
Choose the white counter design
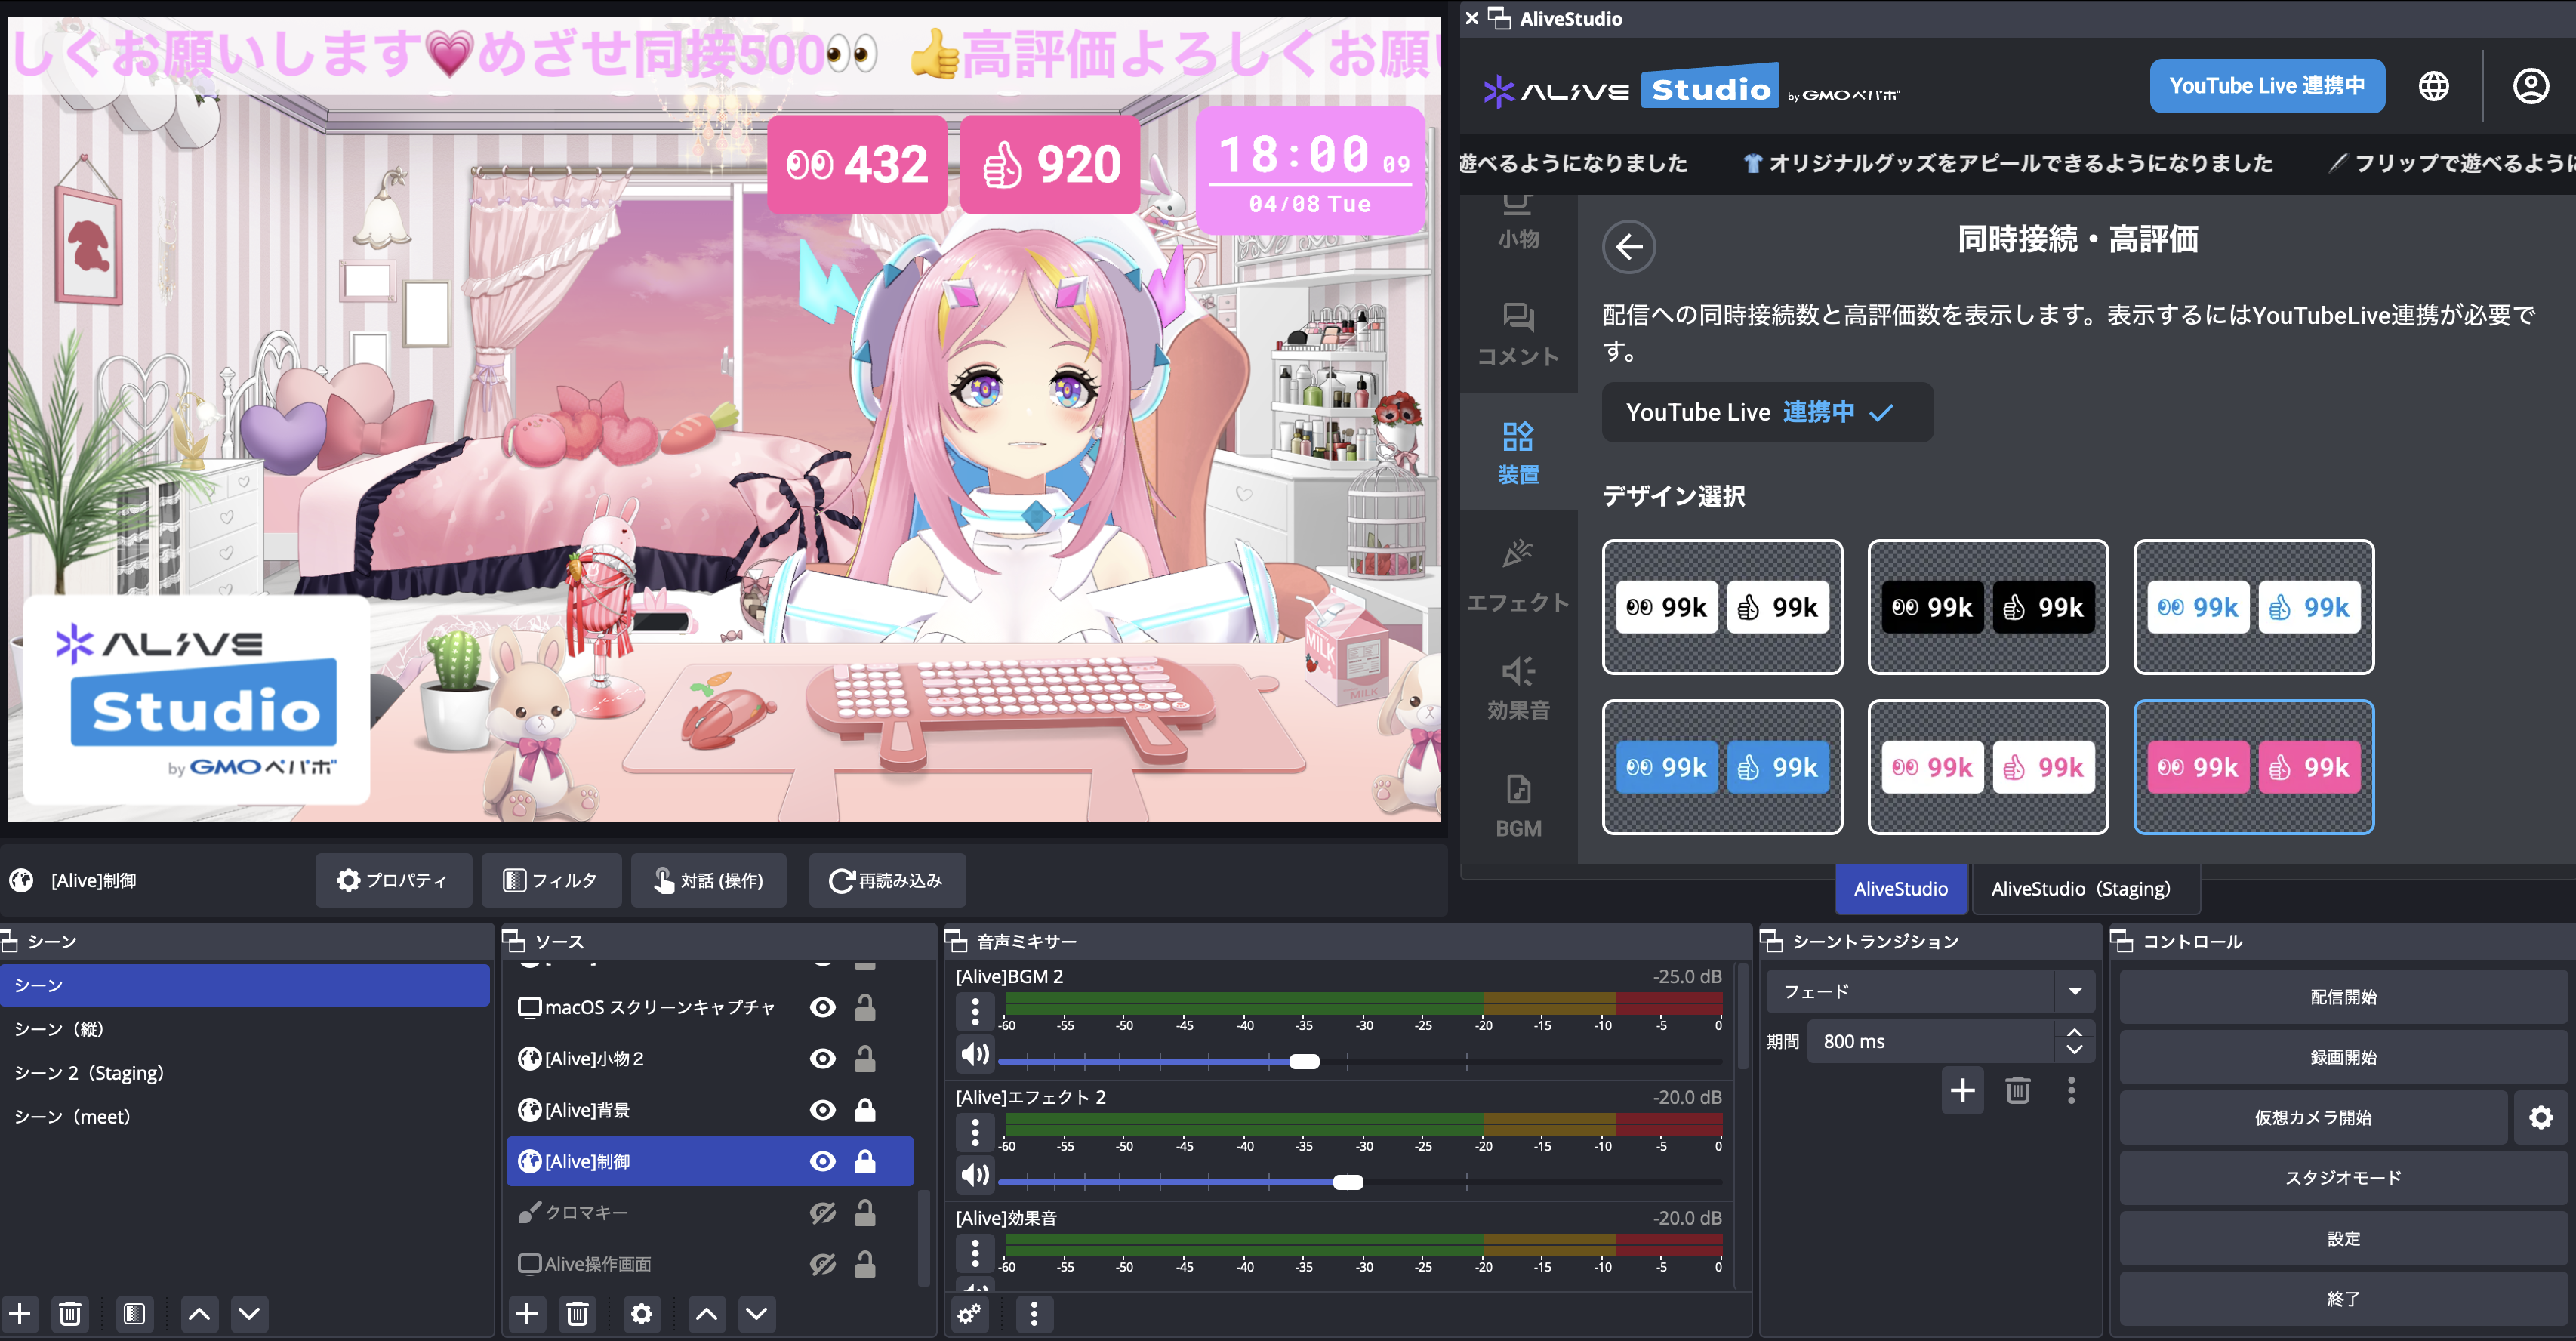(x=1722, y=607)
